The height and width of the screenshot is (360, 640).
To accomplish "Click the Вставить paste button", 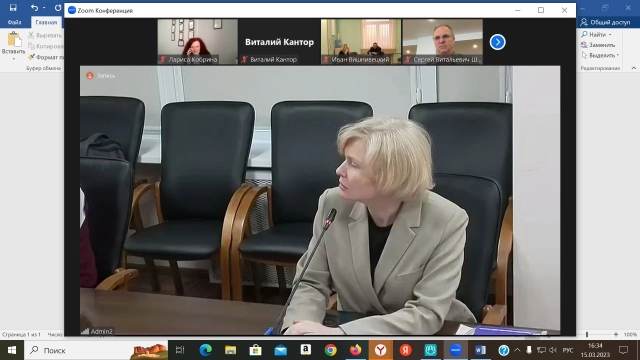I will [13, 46].
